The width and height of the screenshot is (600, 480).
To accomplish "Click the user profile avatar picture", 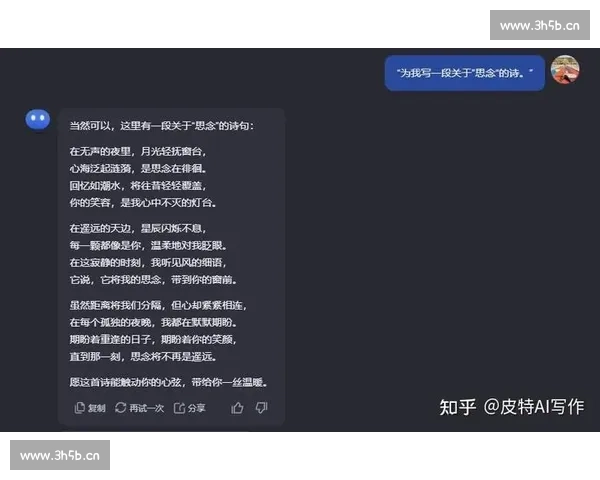I will coord(565,69).
